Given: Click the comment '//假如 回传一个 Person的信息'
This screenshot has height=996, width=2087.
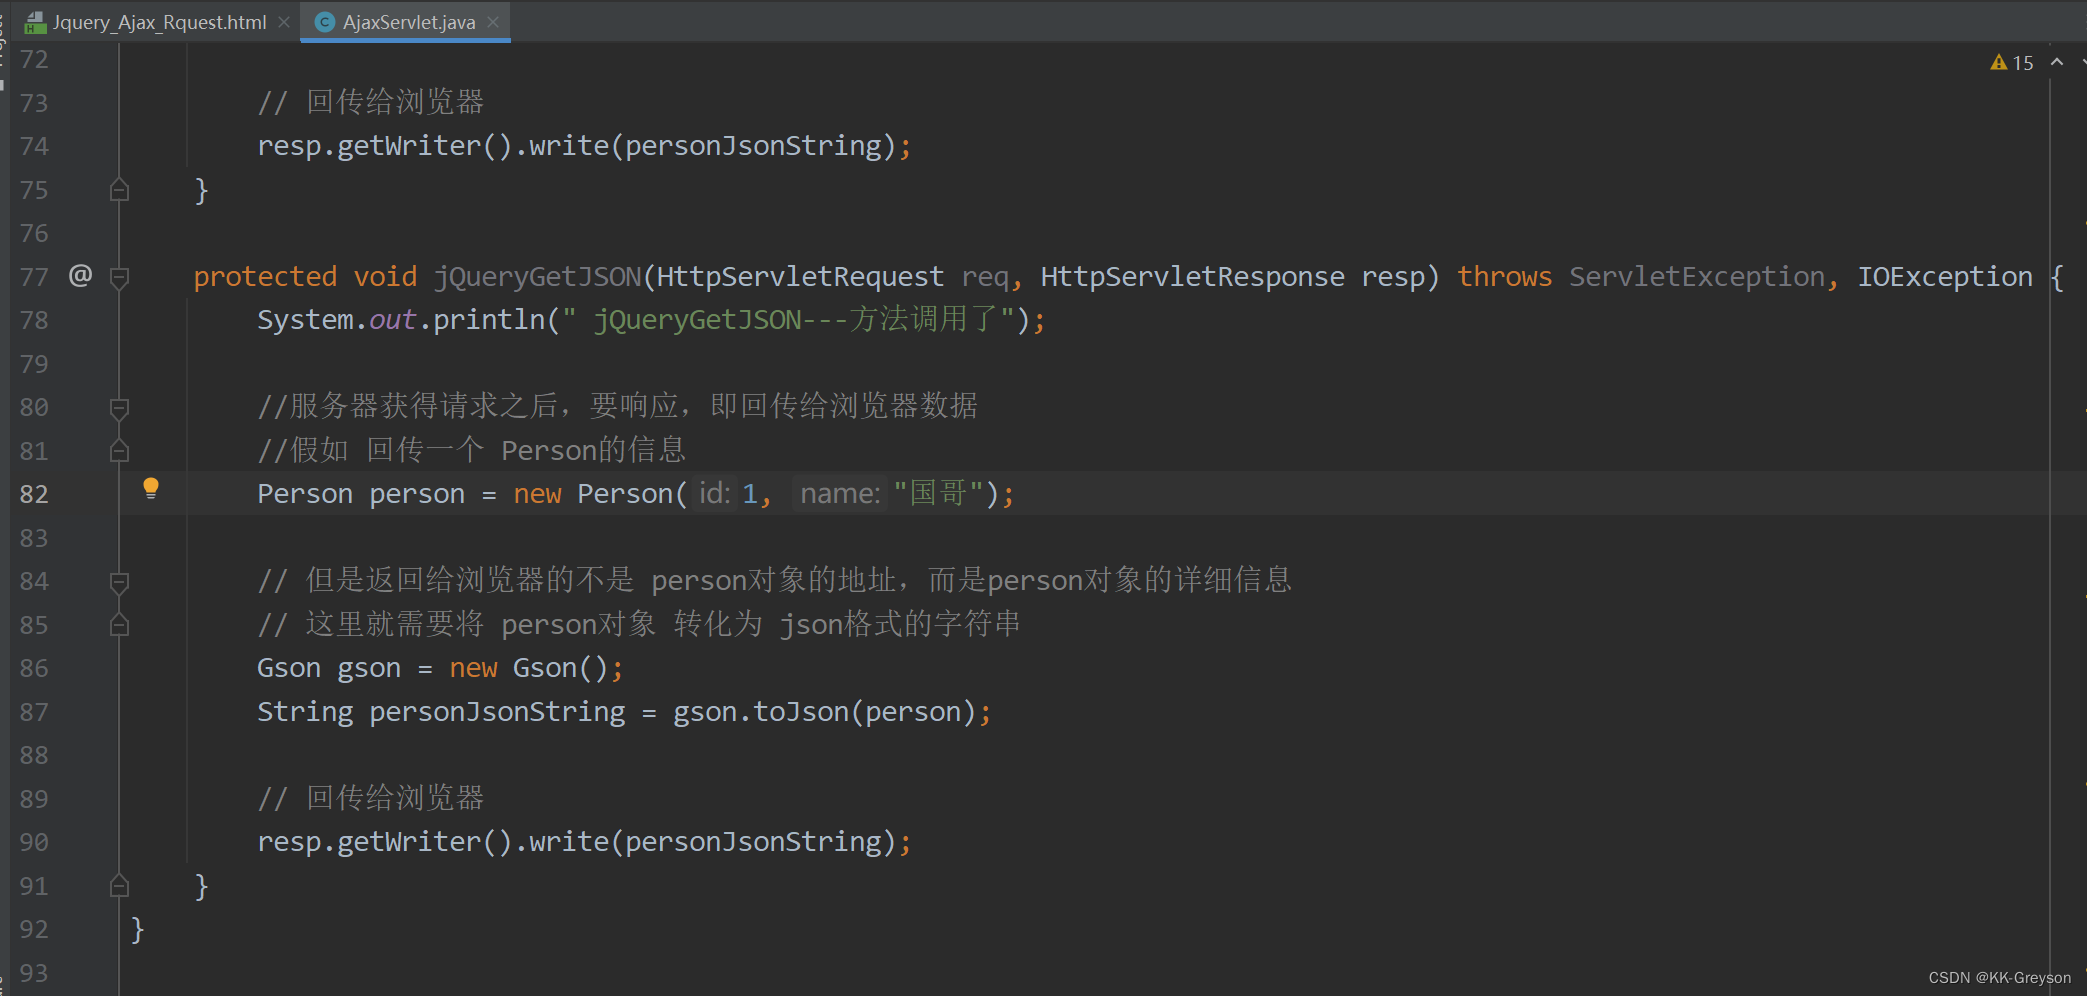Looking at the screenshot, I should 472,450.
